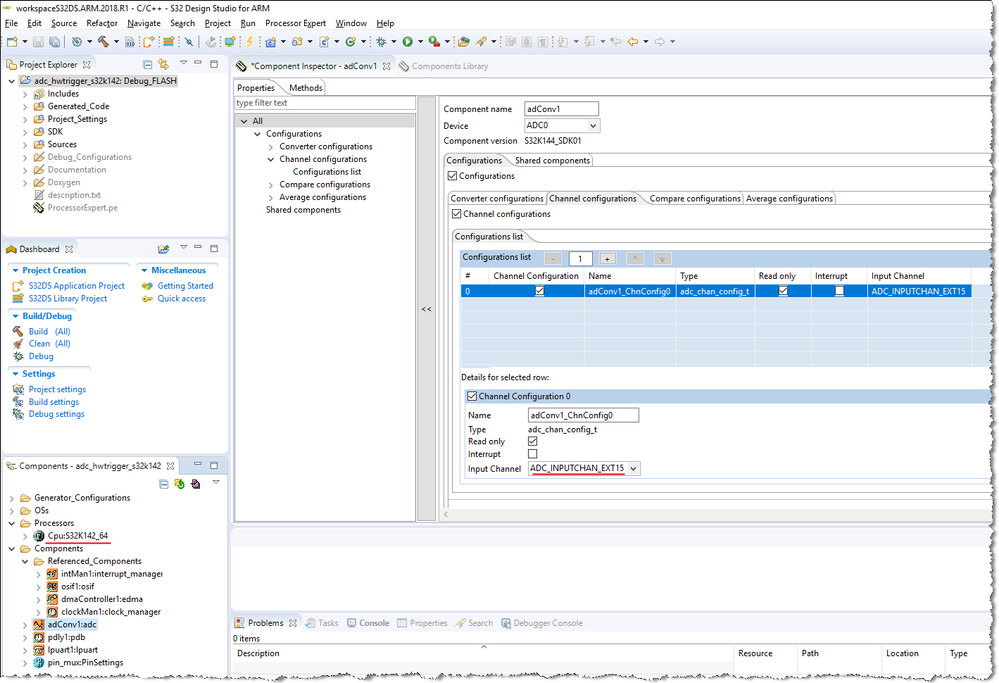
Task: Click the Back navigation arrow in toolbar
Action: (x=633, y=41)
